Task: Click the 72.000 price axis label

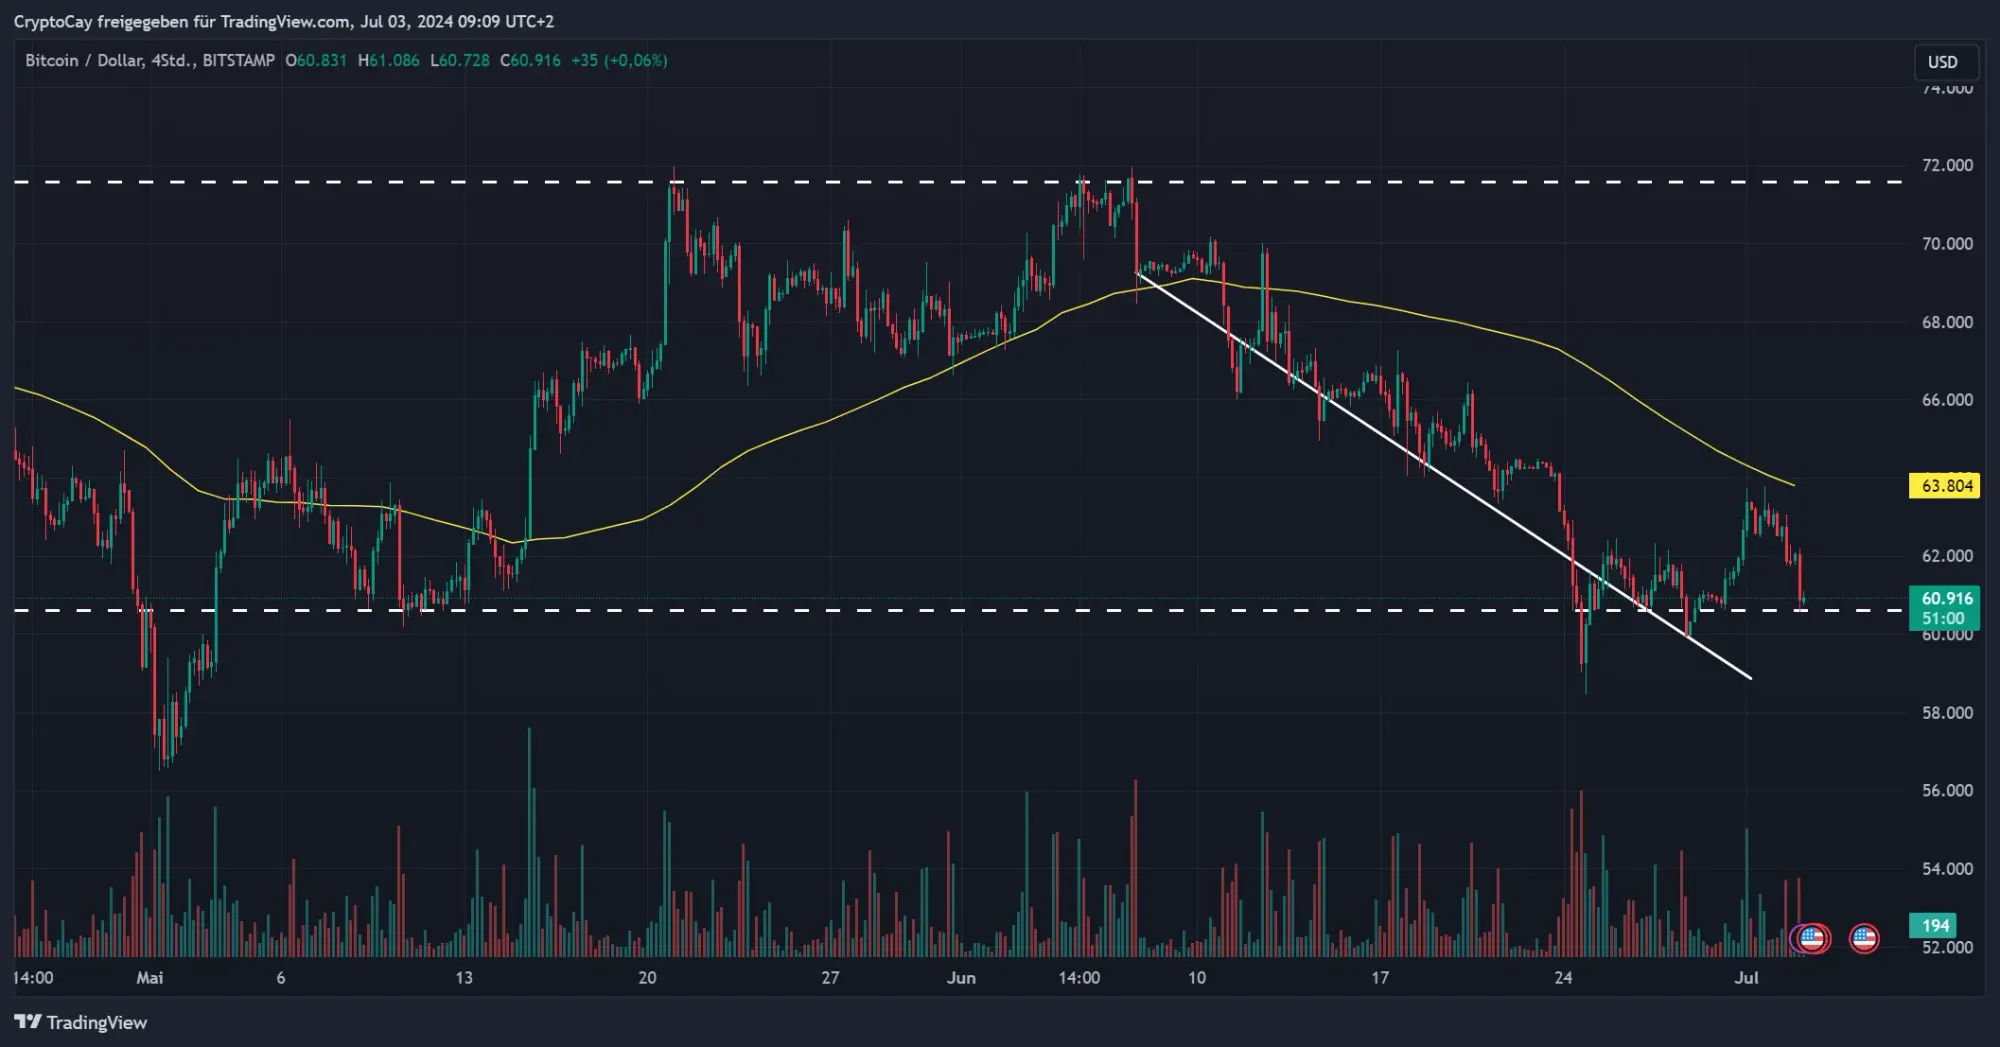Action: 1947,165
